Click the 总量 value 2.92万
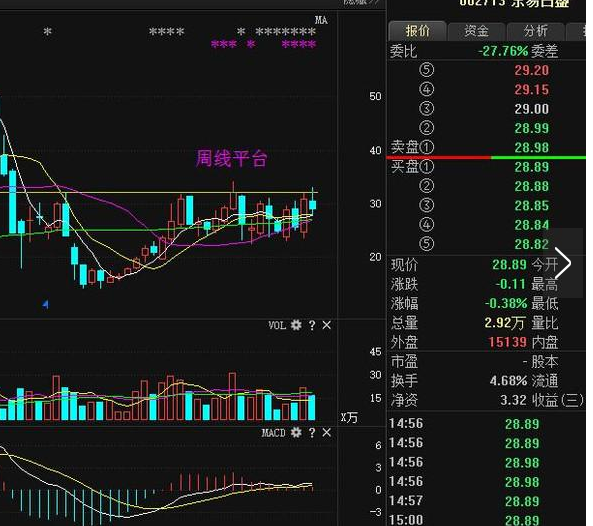The image size is (593, 526). click(x=504, y=323)
